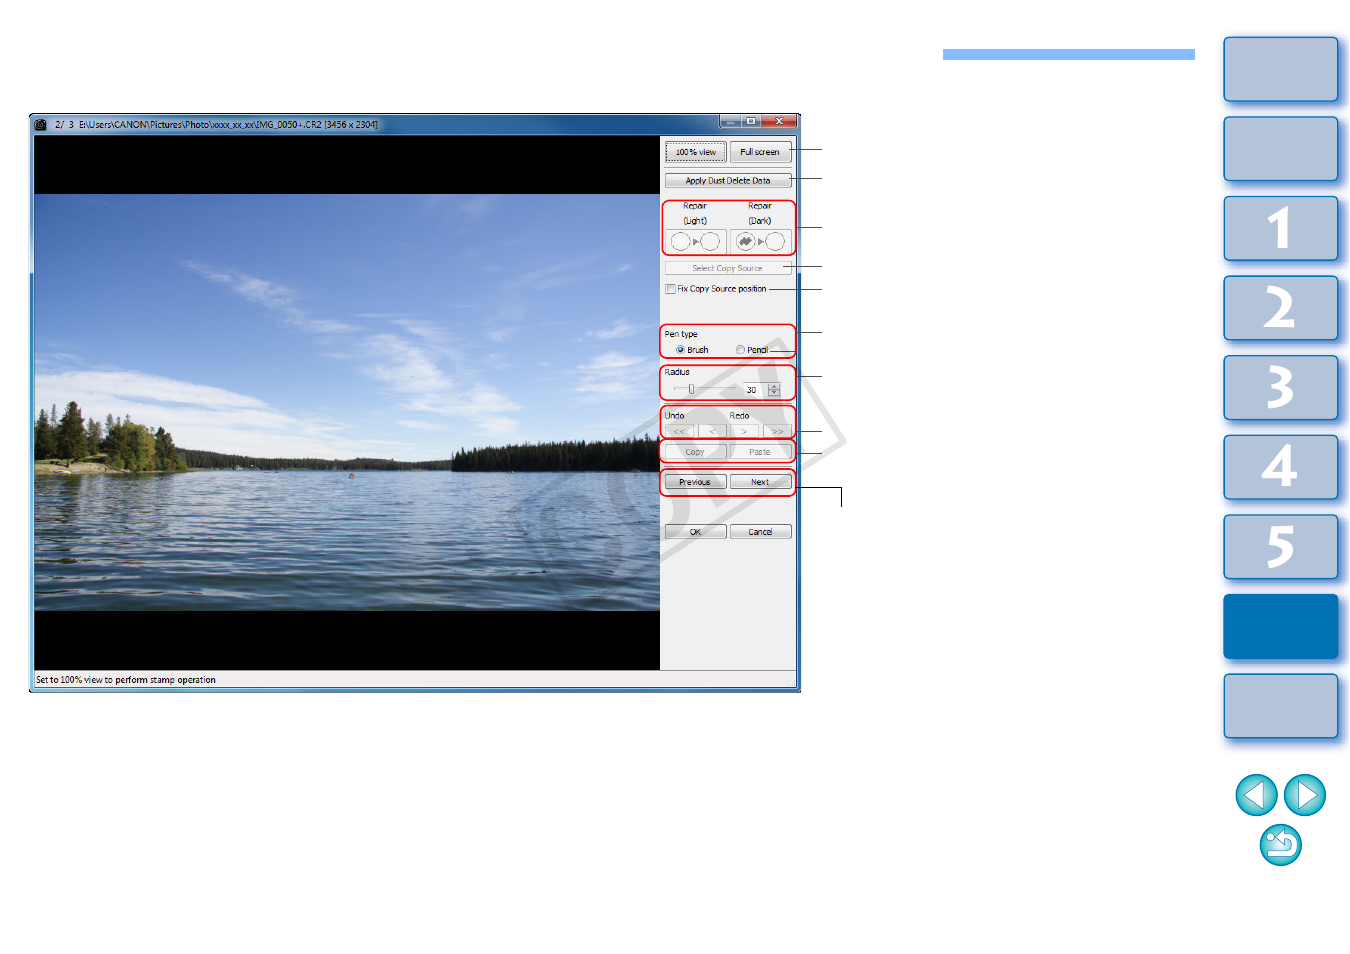
Task: Click the Next image button
Action: click(760, 482)
